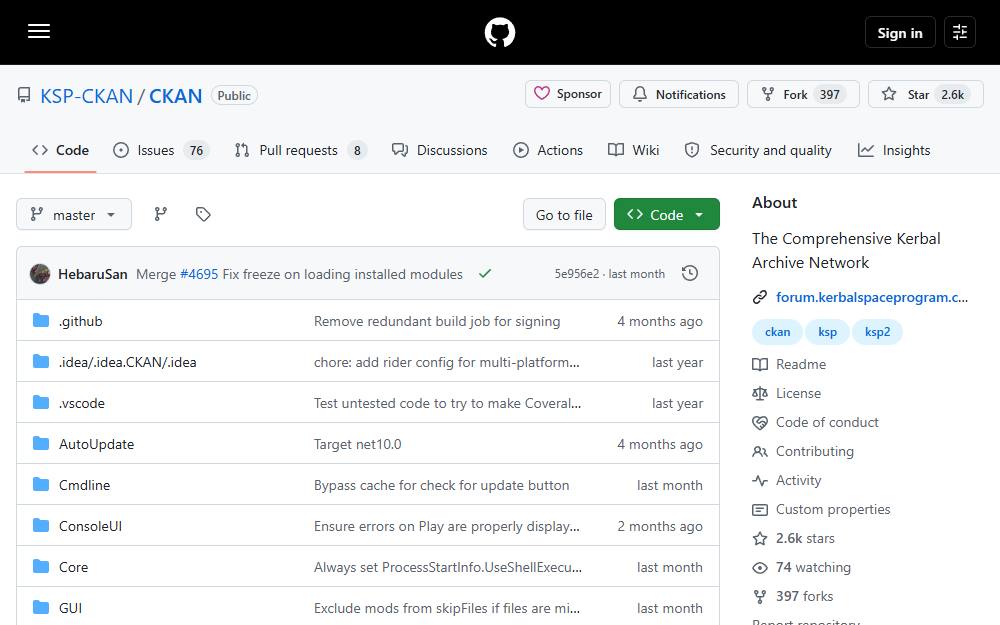Click the folder icon beside AutoUpdate

click(41, 443)
